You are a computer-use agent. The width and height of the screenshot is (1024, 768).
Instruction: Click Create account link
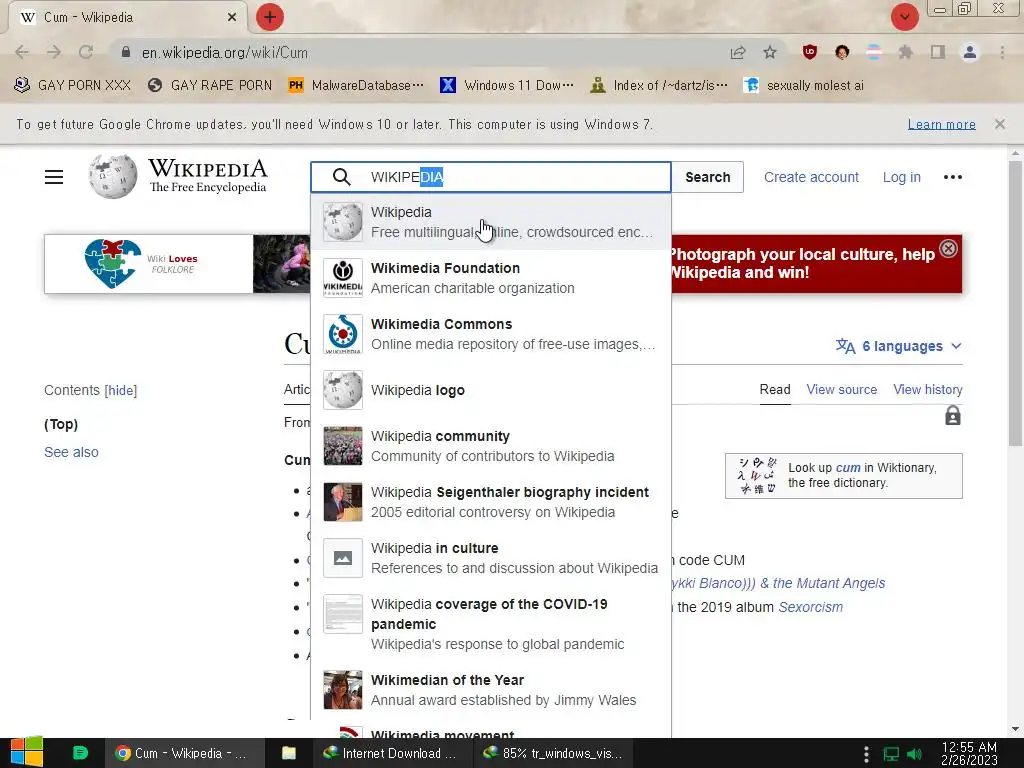pos(811,177)
